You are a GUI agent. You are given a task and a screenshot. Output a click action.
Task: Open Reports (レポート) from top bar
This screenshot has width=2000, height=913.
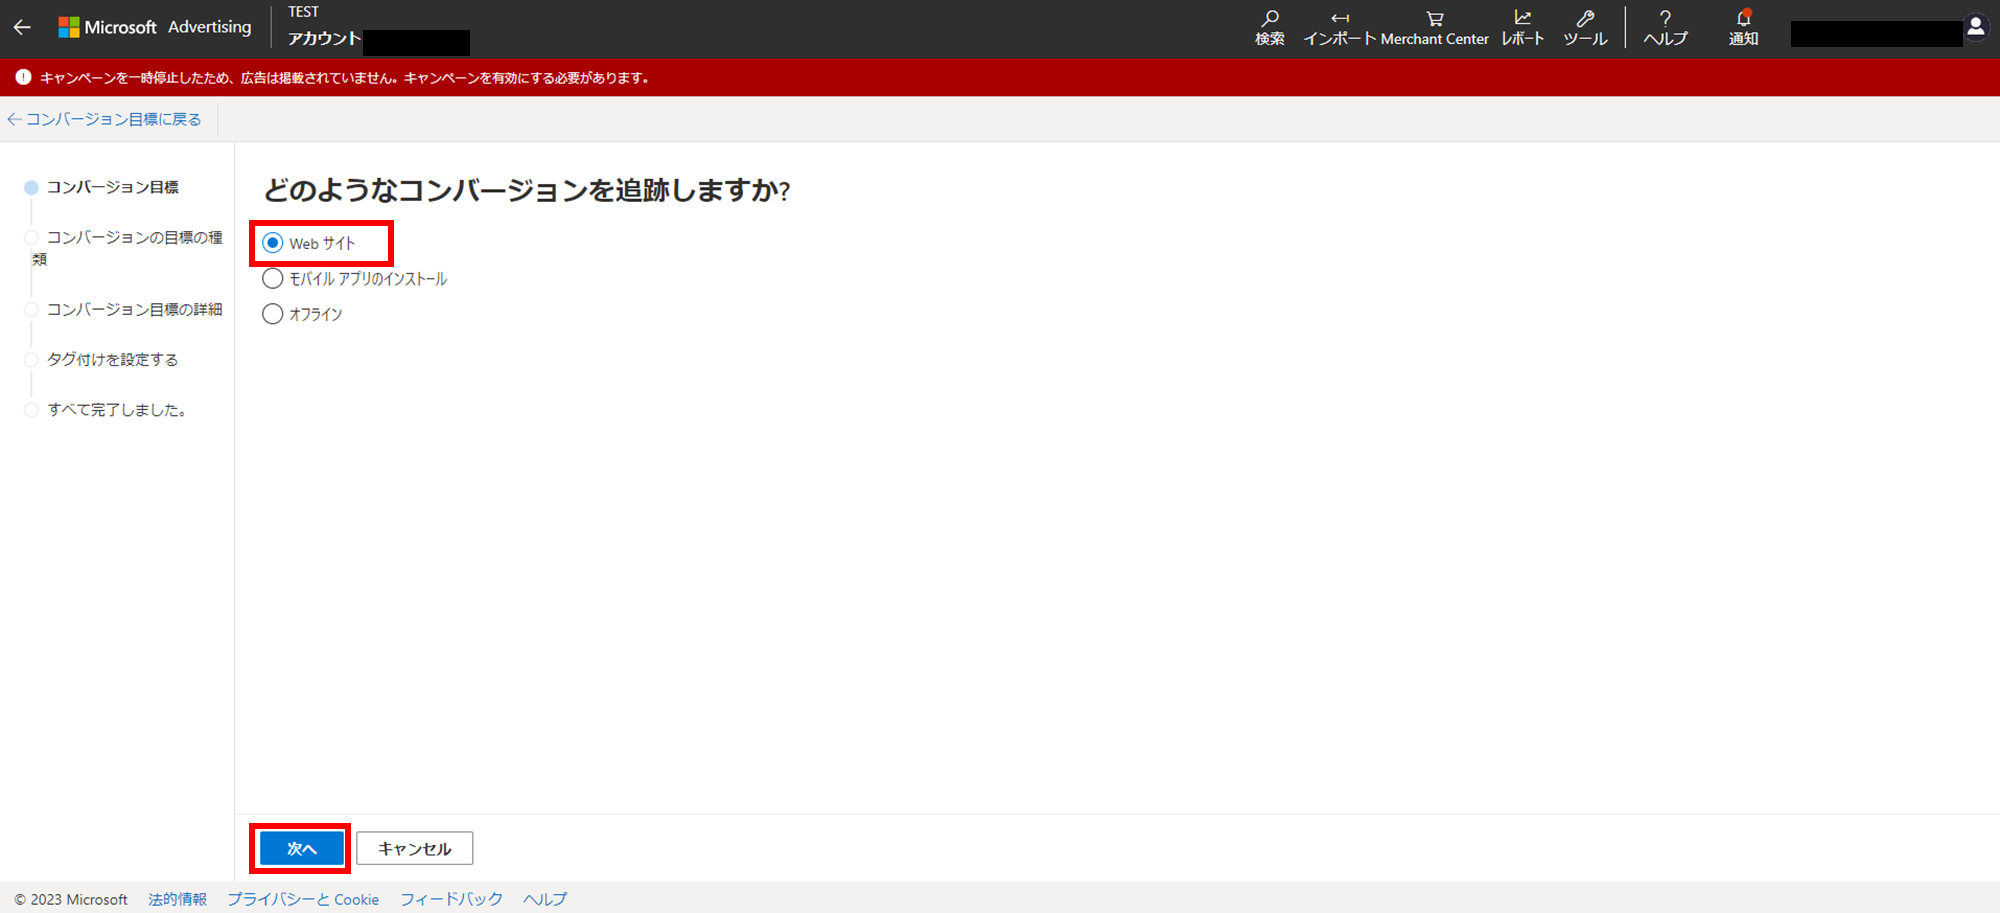pyautogui.click(x=1523, y=28)
